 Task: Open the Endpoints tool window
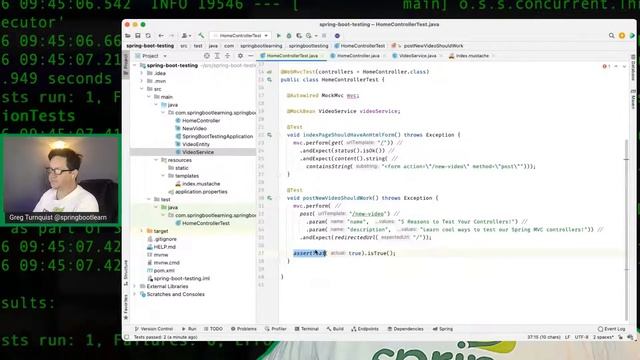click(x=364, y=329)
